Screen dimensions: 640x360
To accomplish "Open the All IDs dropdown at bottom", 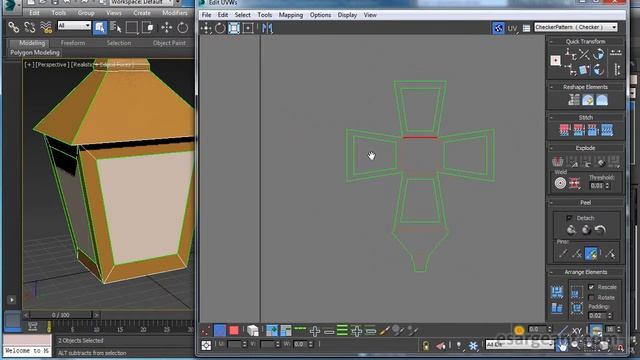I will pyautogui.click(x=519, y=345).
